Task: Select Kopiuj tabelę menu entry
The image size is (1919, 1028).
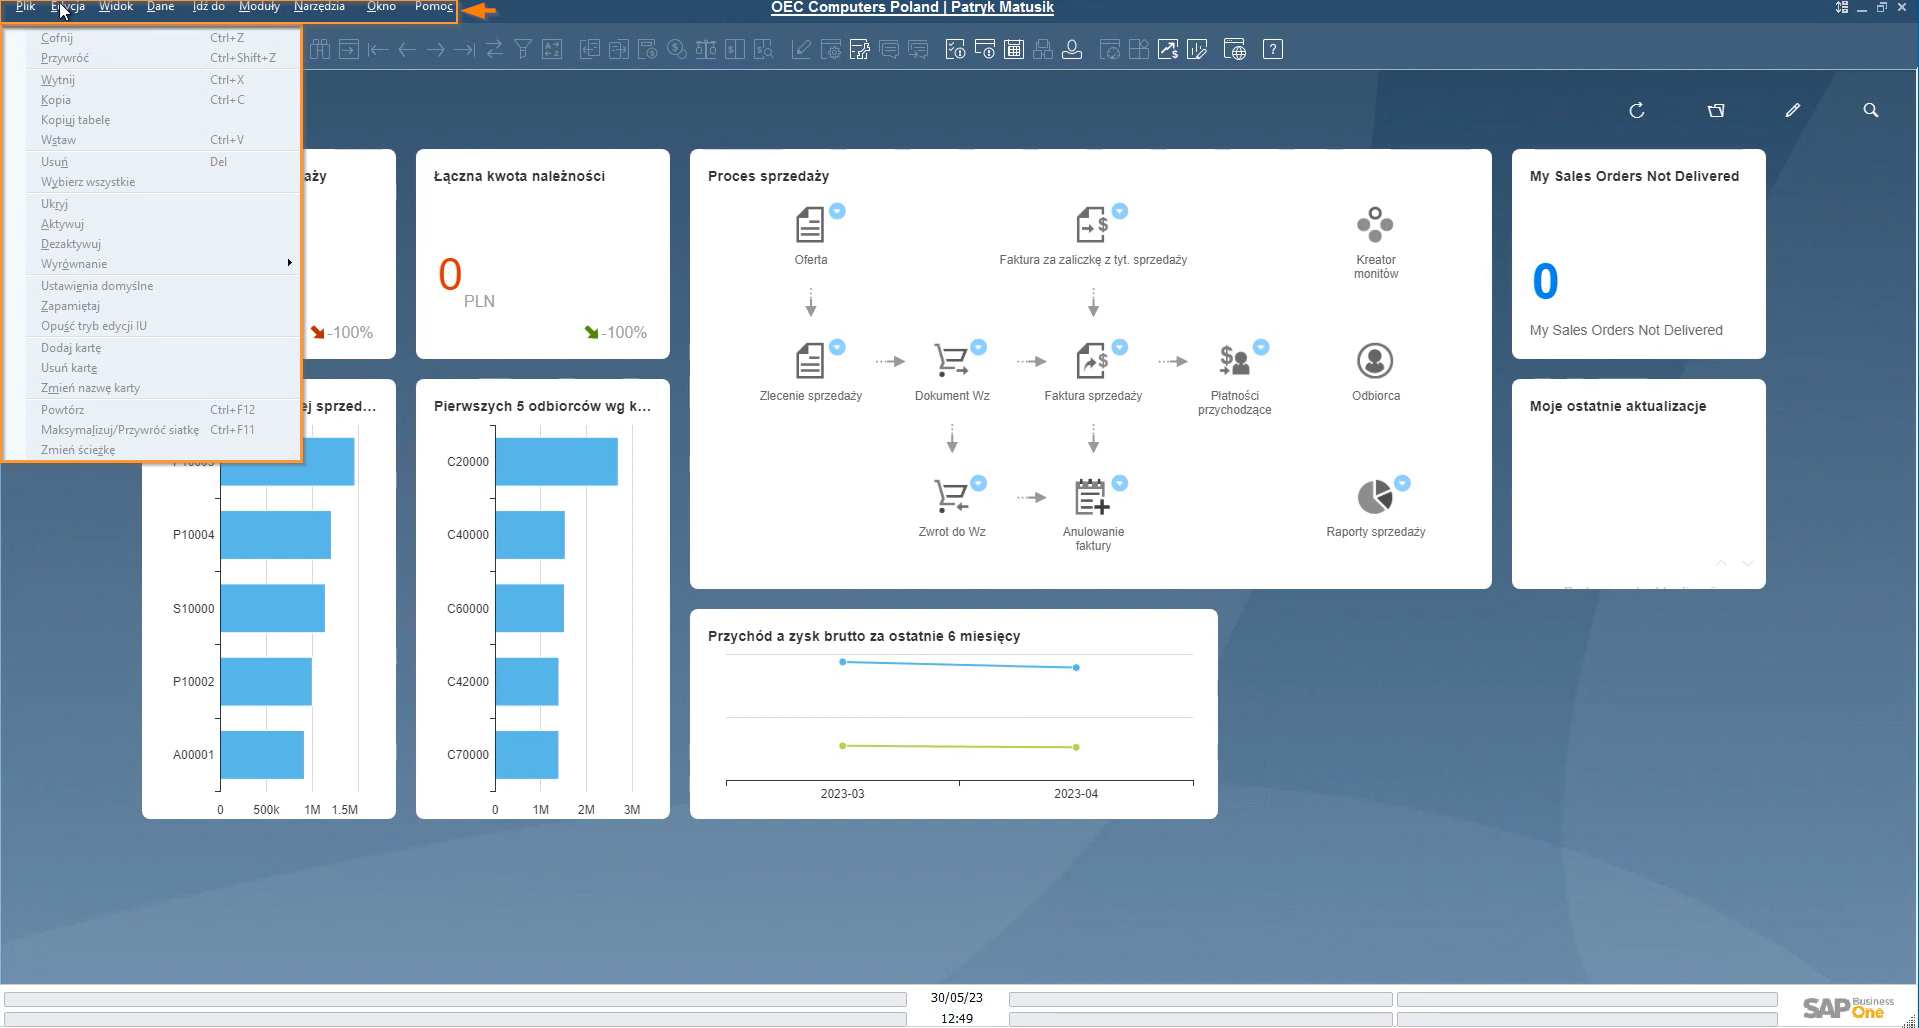Action: (x=76, y=120)
